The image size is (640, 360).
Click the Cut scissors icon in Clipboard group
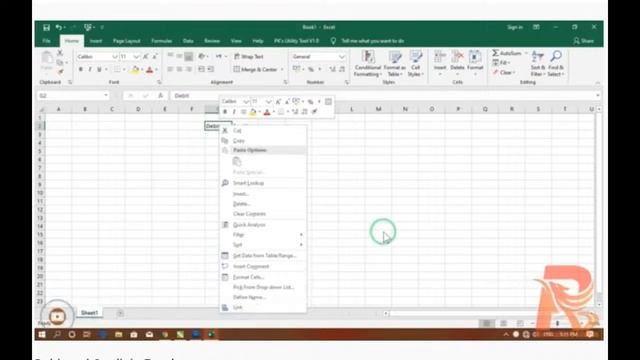(60, 53)
